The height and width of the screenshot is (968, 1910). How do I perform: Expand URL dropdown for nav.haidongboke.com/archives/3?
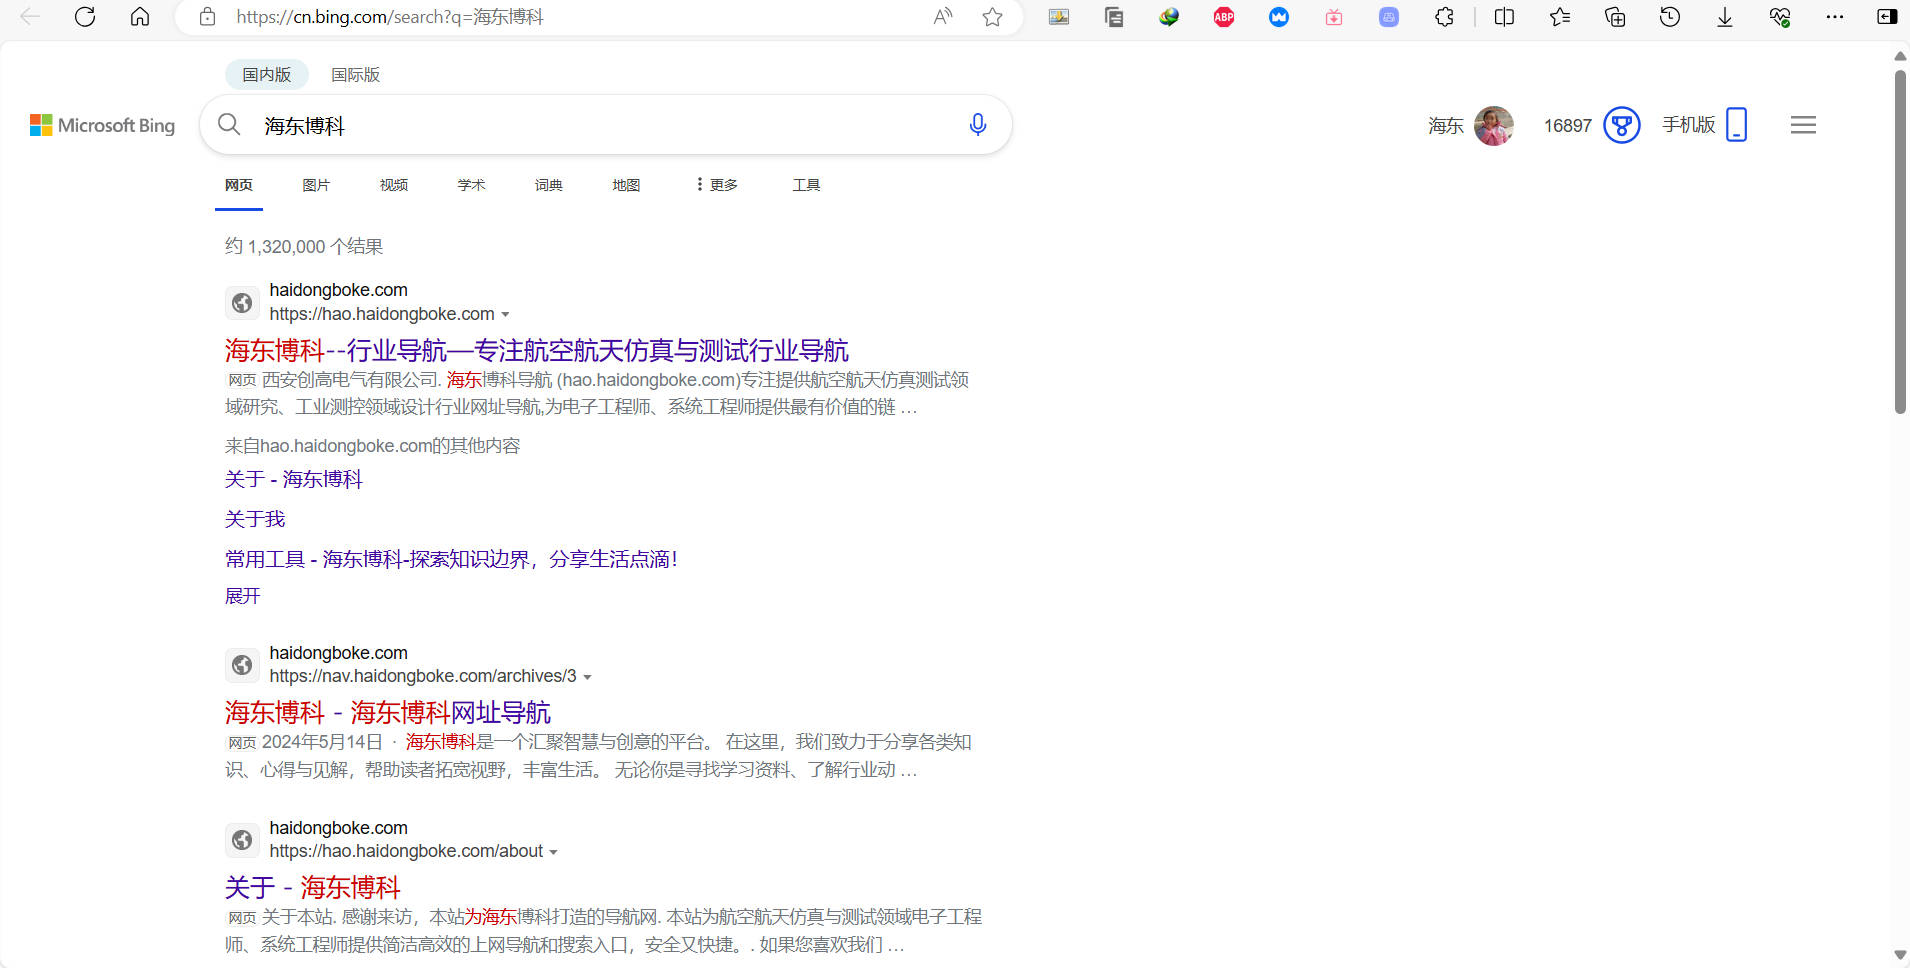(587, 677)
